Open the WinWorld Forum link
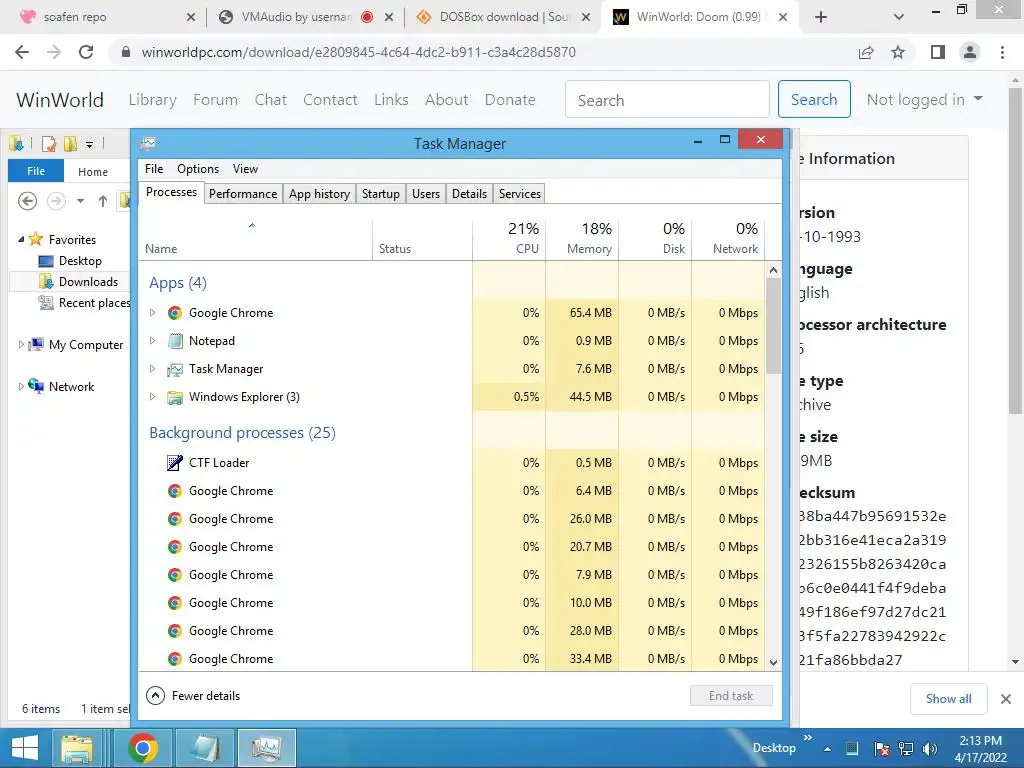 click(216, 100)
